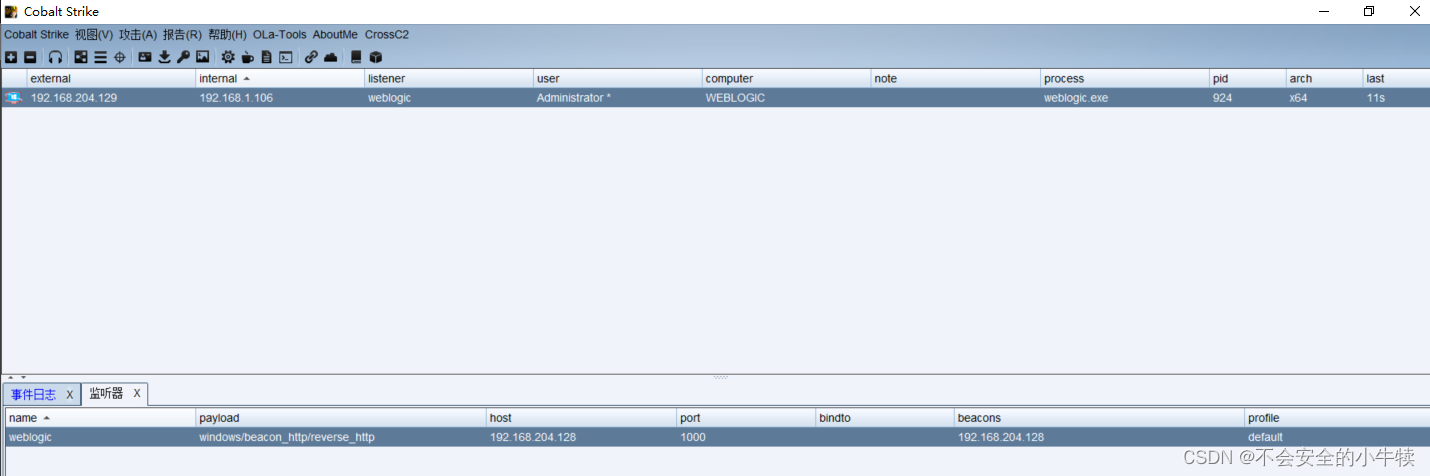This screenshot has width=1430, height=476.
Task: Sort sessions by arch column header
Action: click(x=1324, y=78)
